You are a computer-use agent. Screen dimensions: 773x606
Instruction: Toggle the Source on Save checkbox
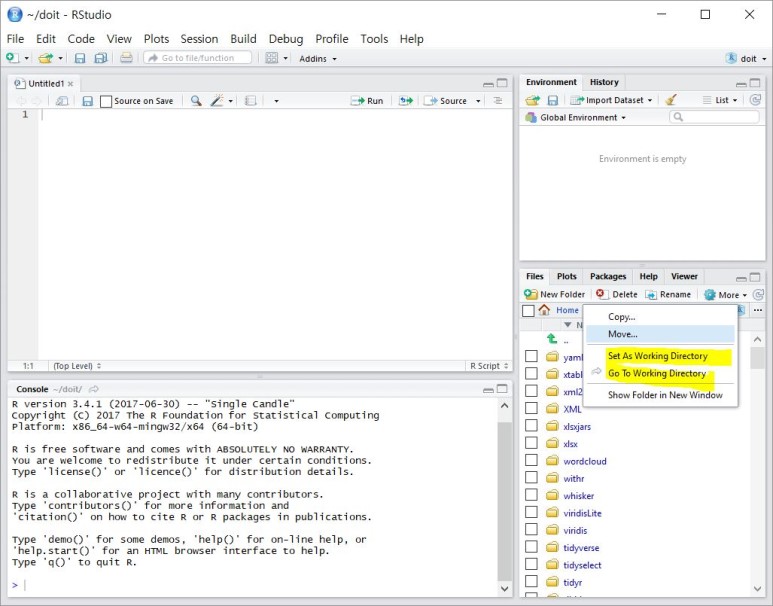pyautogui.click(x=106, y=101)
